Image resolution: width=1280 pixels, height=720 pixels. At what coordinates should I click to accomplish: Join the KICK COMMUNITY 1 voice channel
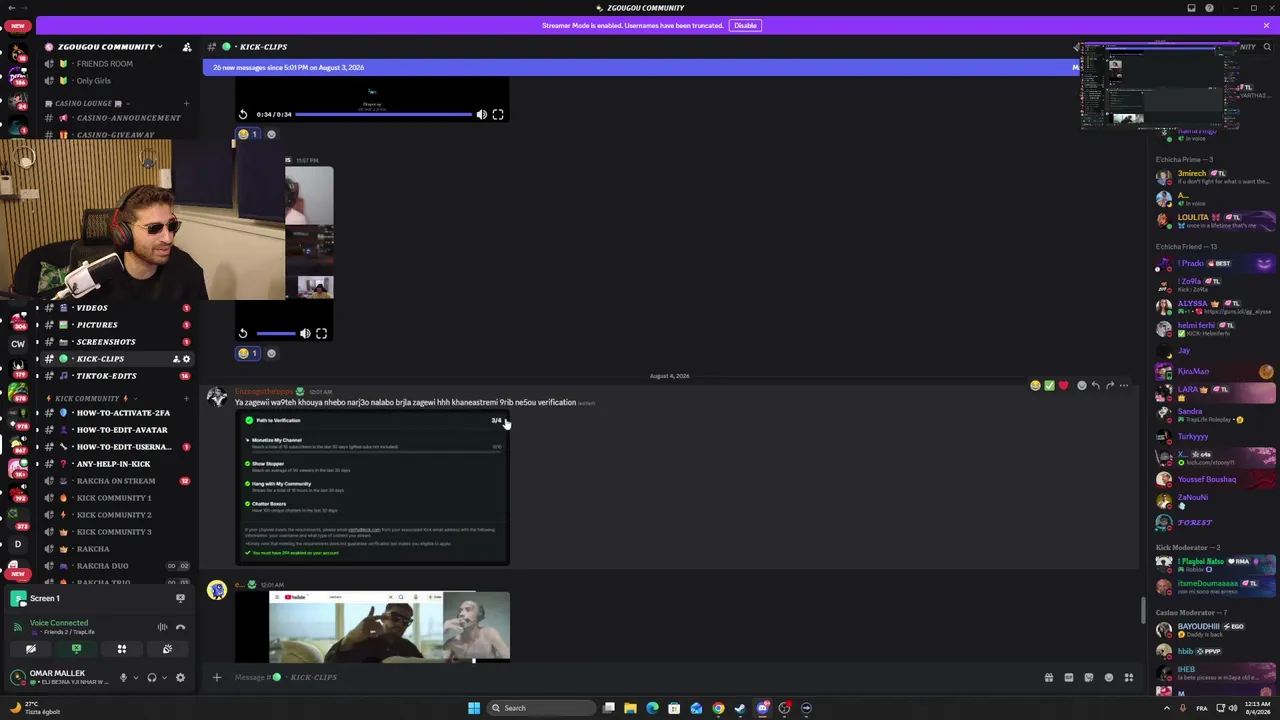tap(115, 498)
